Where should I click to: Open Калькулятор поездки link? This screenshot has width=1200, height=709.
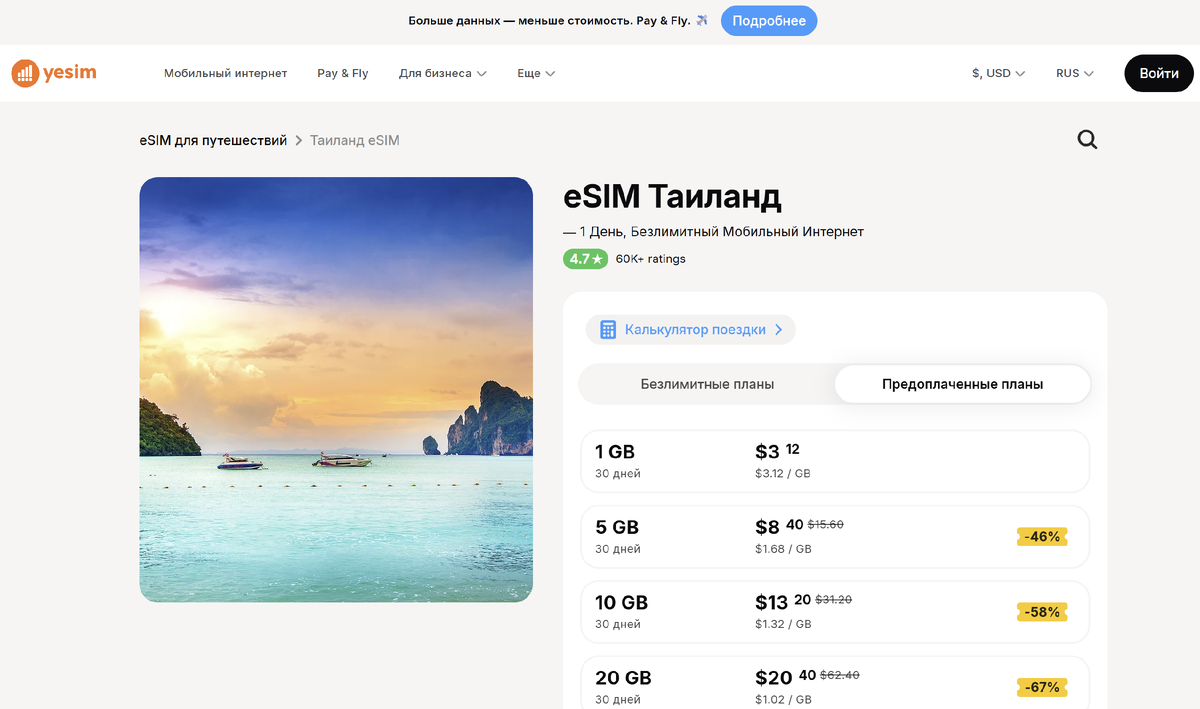(691, 330)
